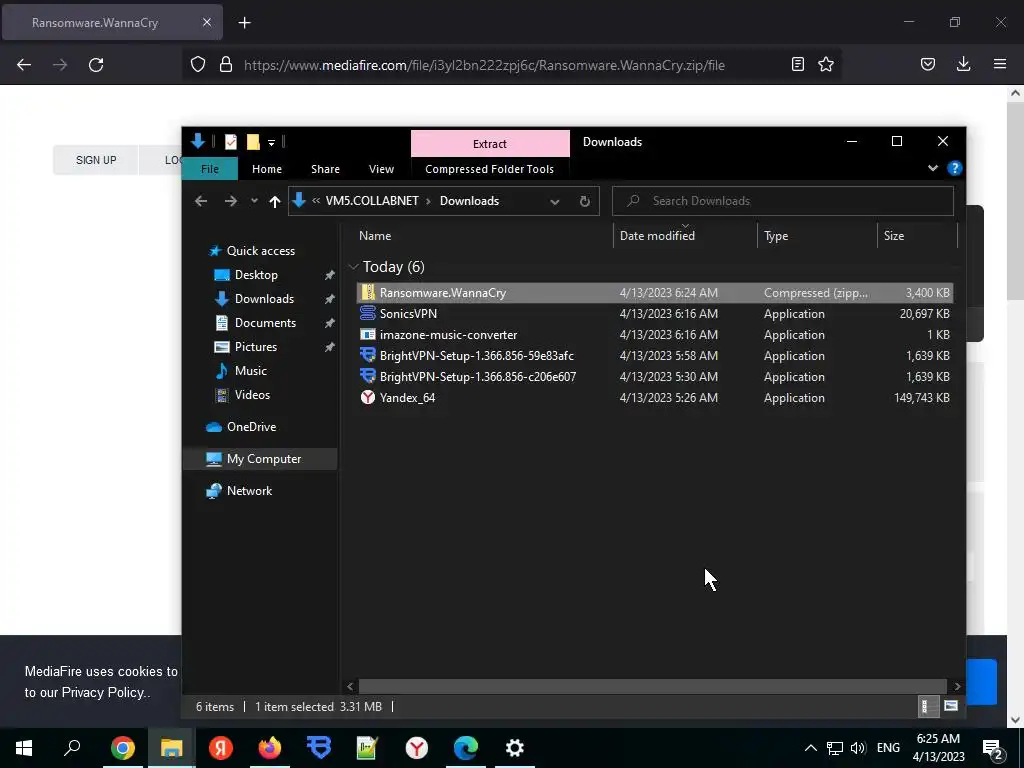Open Microsoft Edge from the taskbar
This screenshot has height=768, width=1024.
click(466, 748)
